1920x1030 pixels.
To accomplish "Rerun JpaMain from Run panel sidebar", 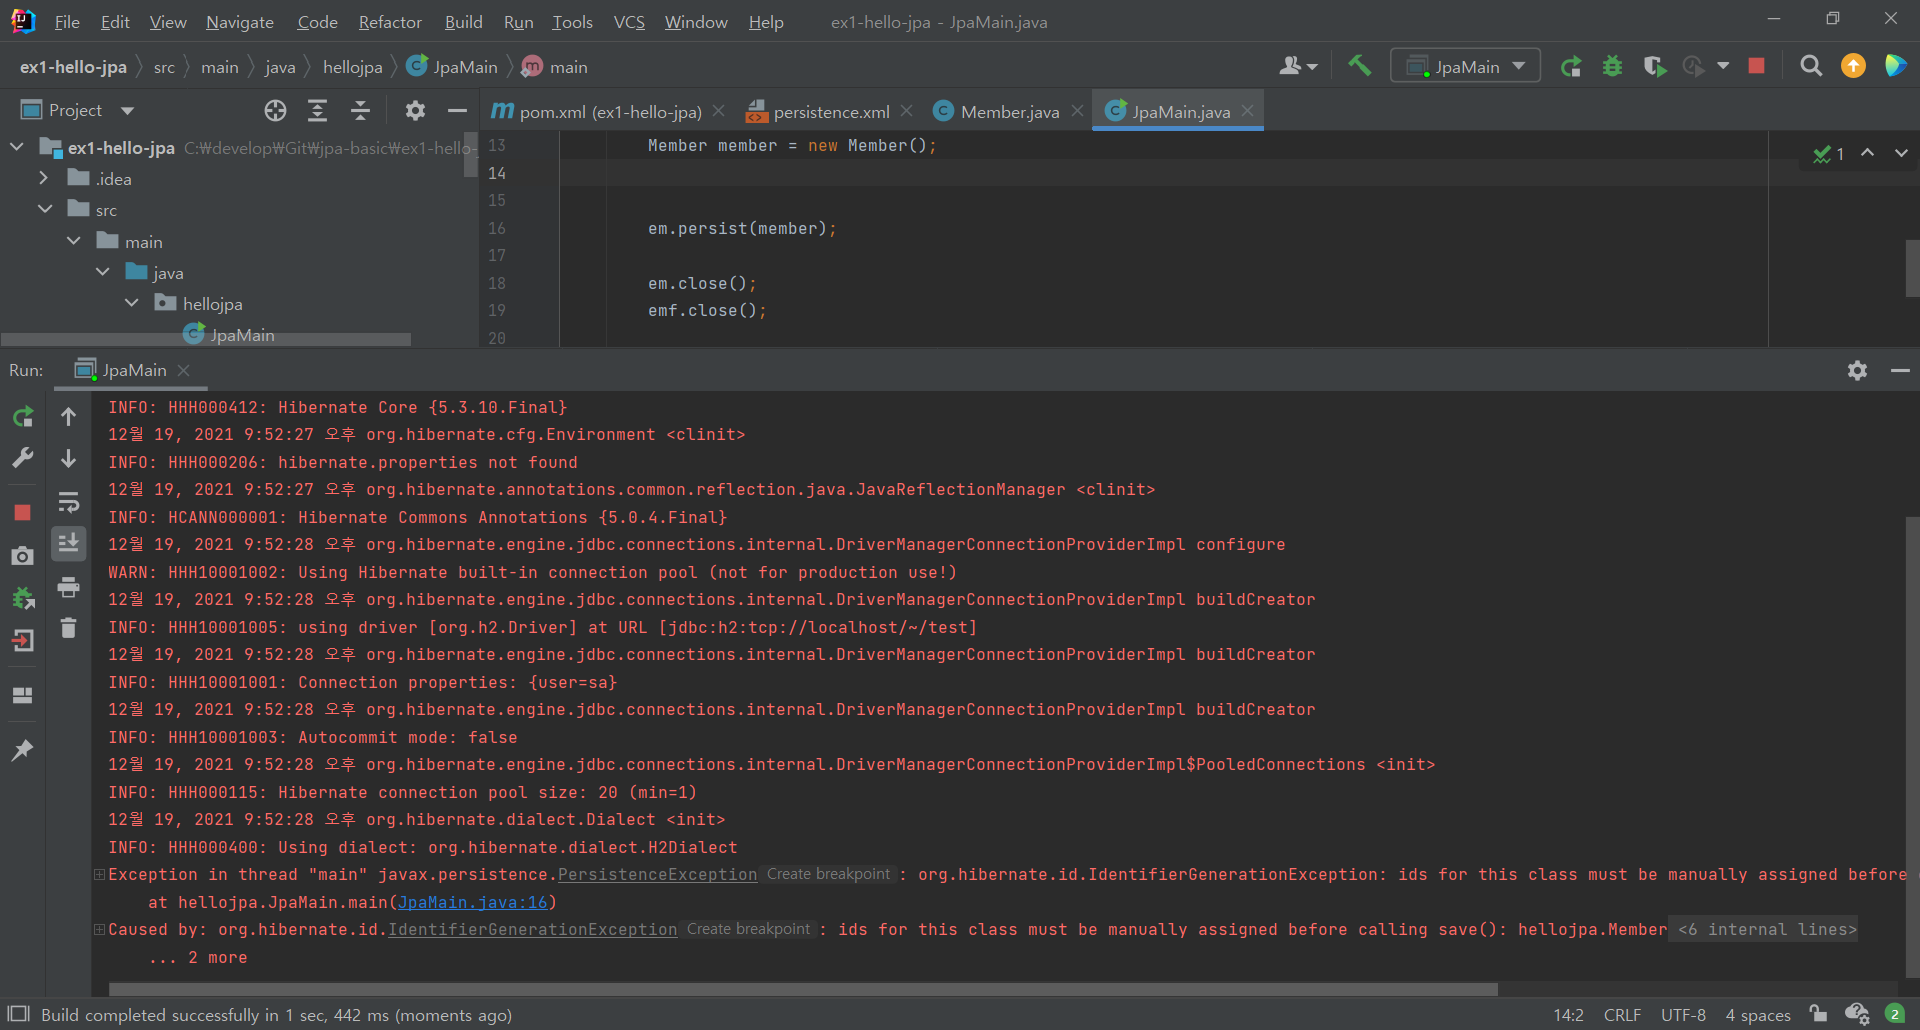I will 22,416.
